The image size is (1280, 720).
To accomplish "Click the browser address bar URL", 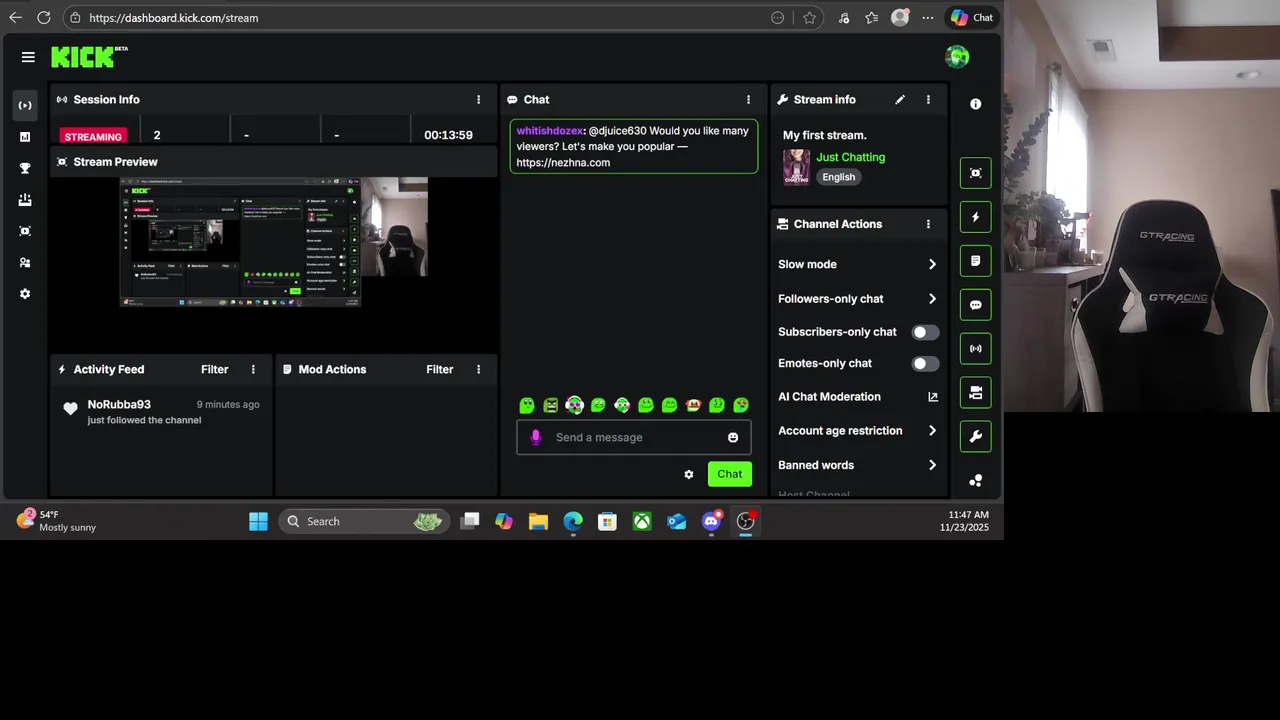I will 173,18.
